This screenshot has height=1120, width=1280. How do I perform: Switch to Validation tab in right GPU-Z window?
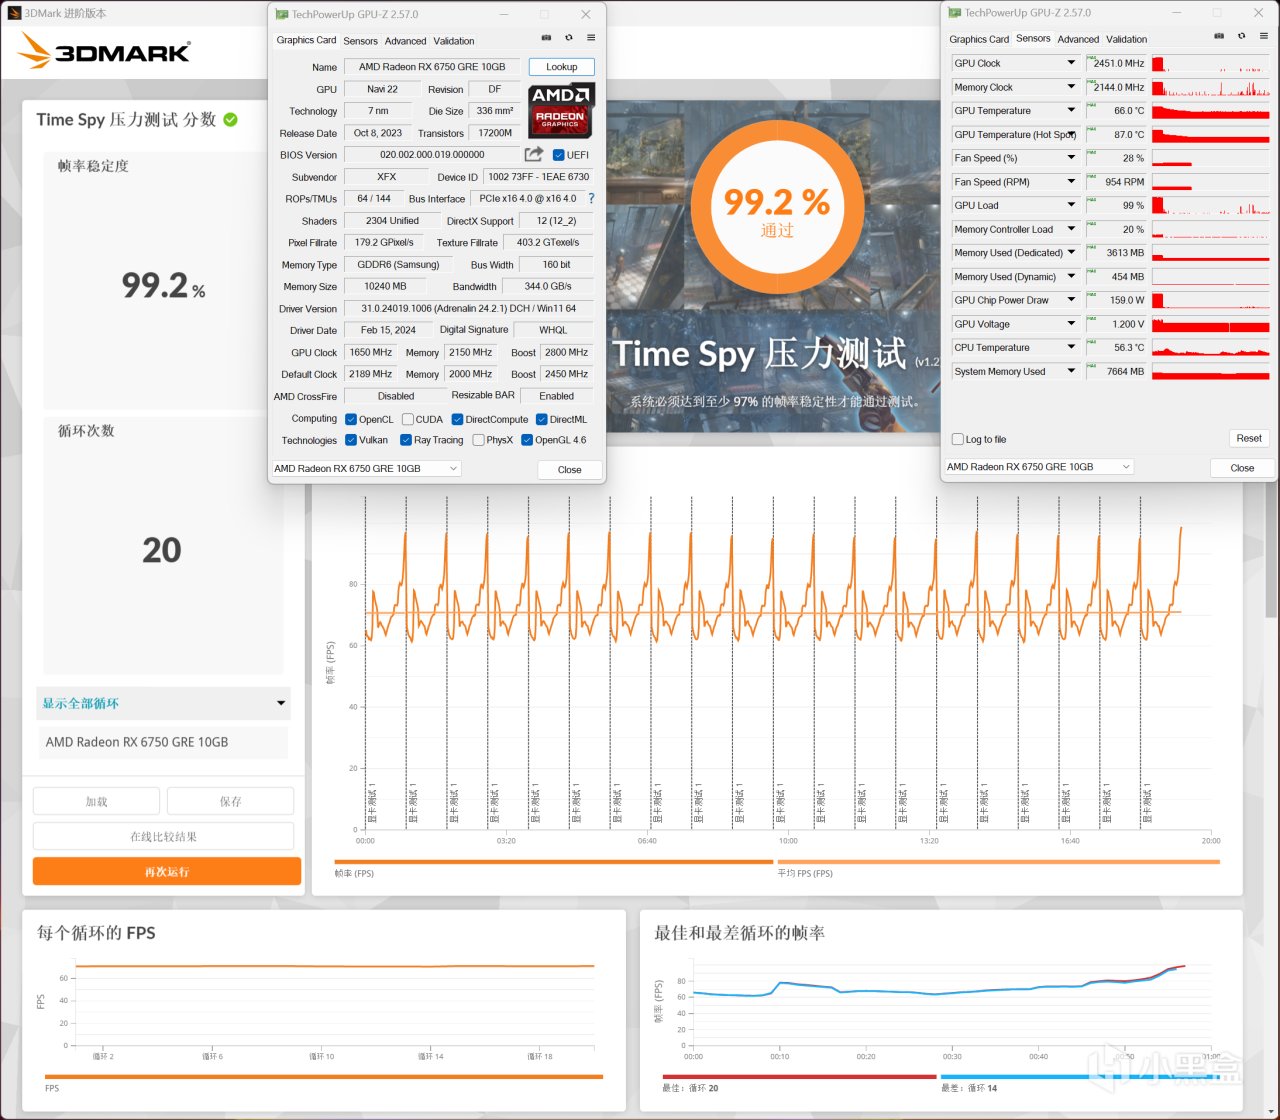(x=1127, y=39)
